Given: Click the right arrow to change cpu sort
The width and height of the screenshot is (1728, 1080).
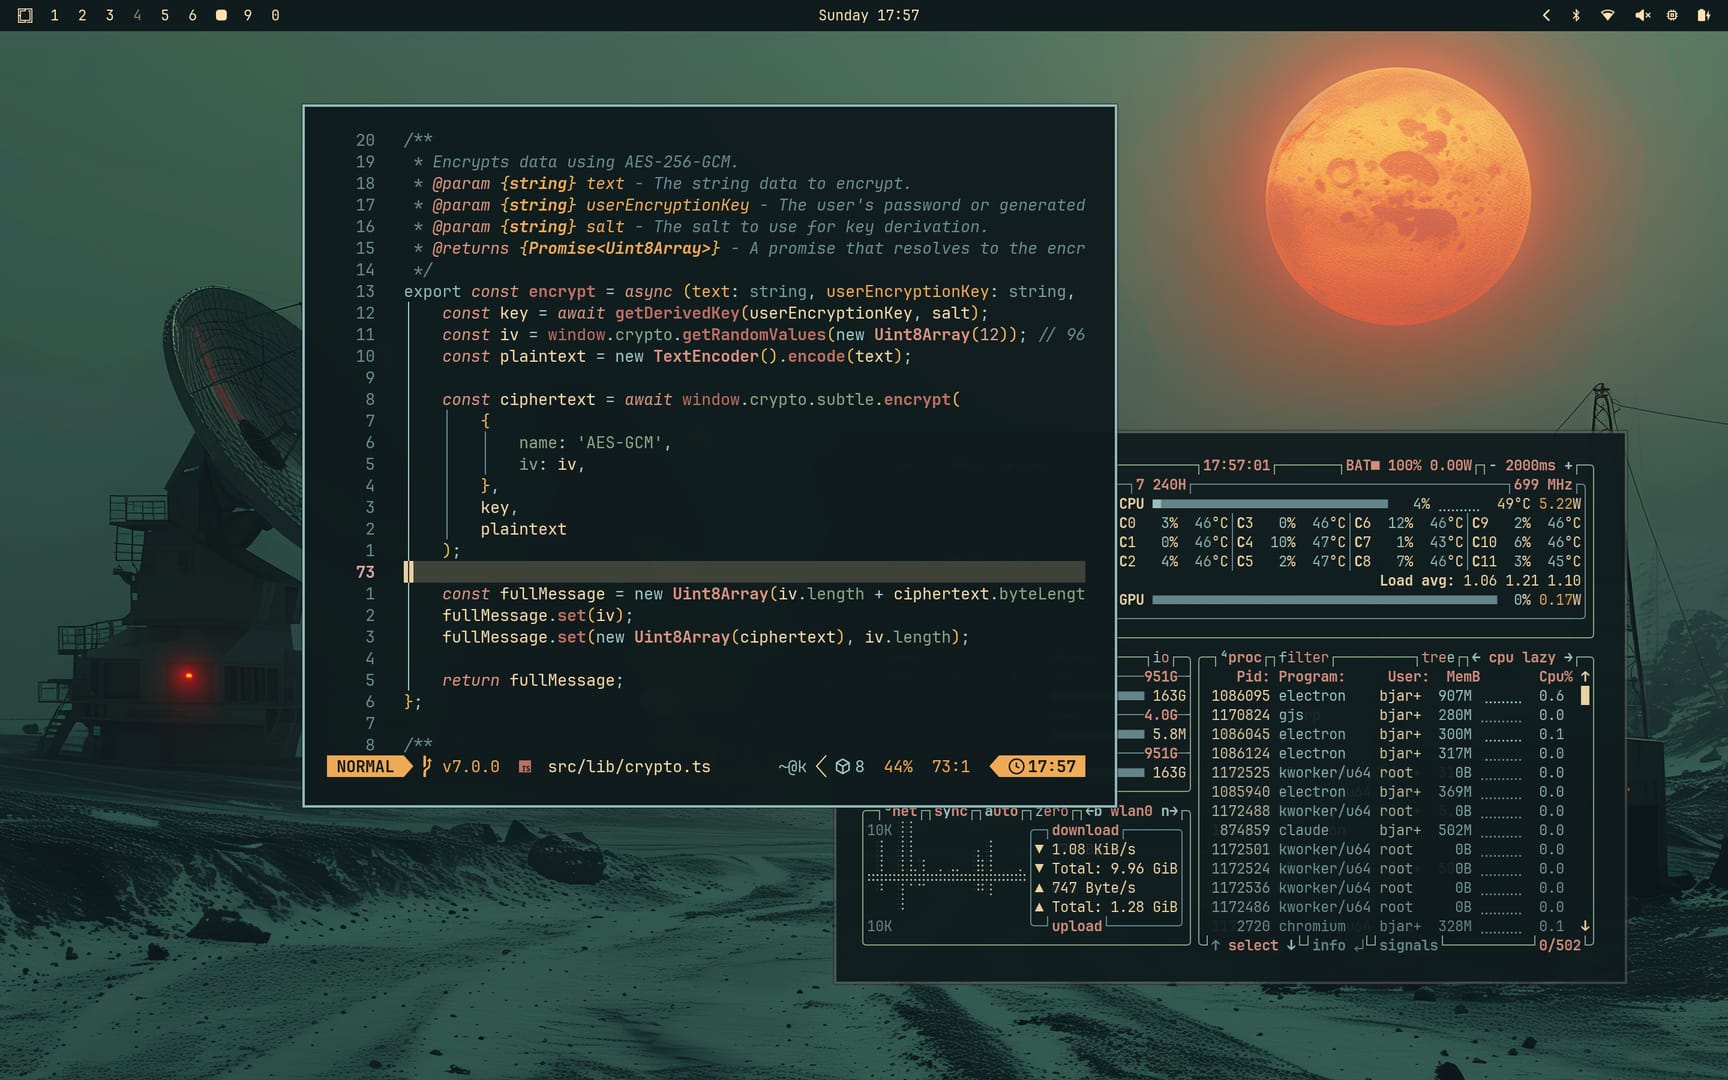Looking at the screenshot, I should pos(1569,657).
